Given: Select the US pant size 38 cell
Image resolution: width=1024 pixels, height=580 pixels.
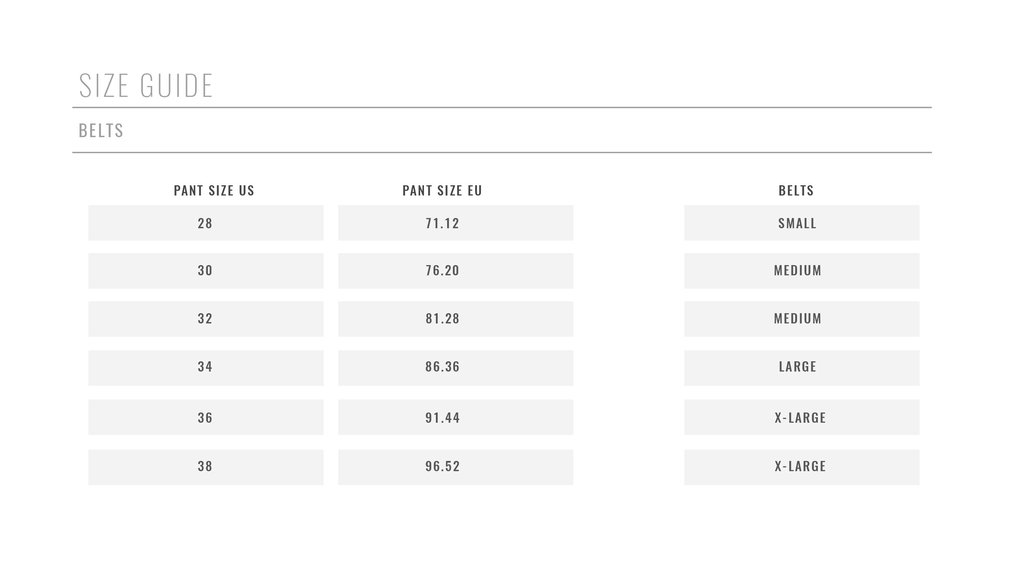Looking at the screenshot, I should (x=206, y=467).
